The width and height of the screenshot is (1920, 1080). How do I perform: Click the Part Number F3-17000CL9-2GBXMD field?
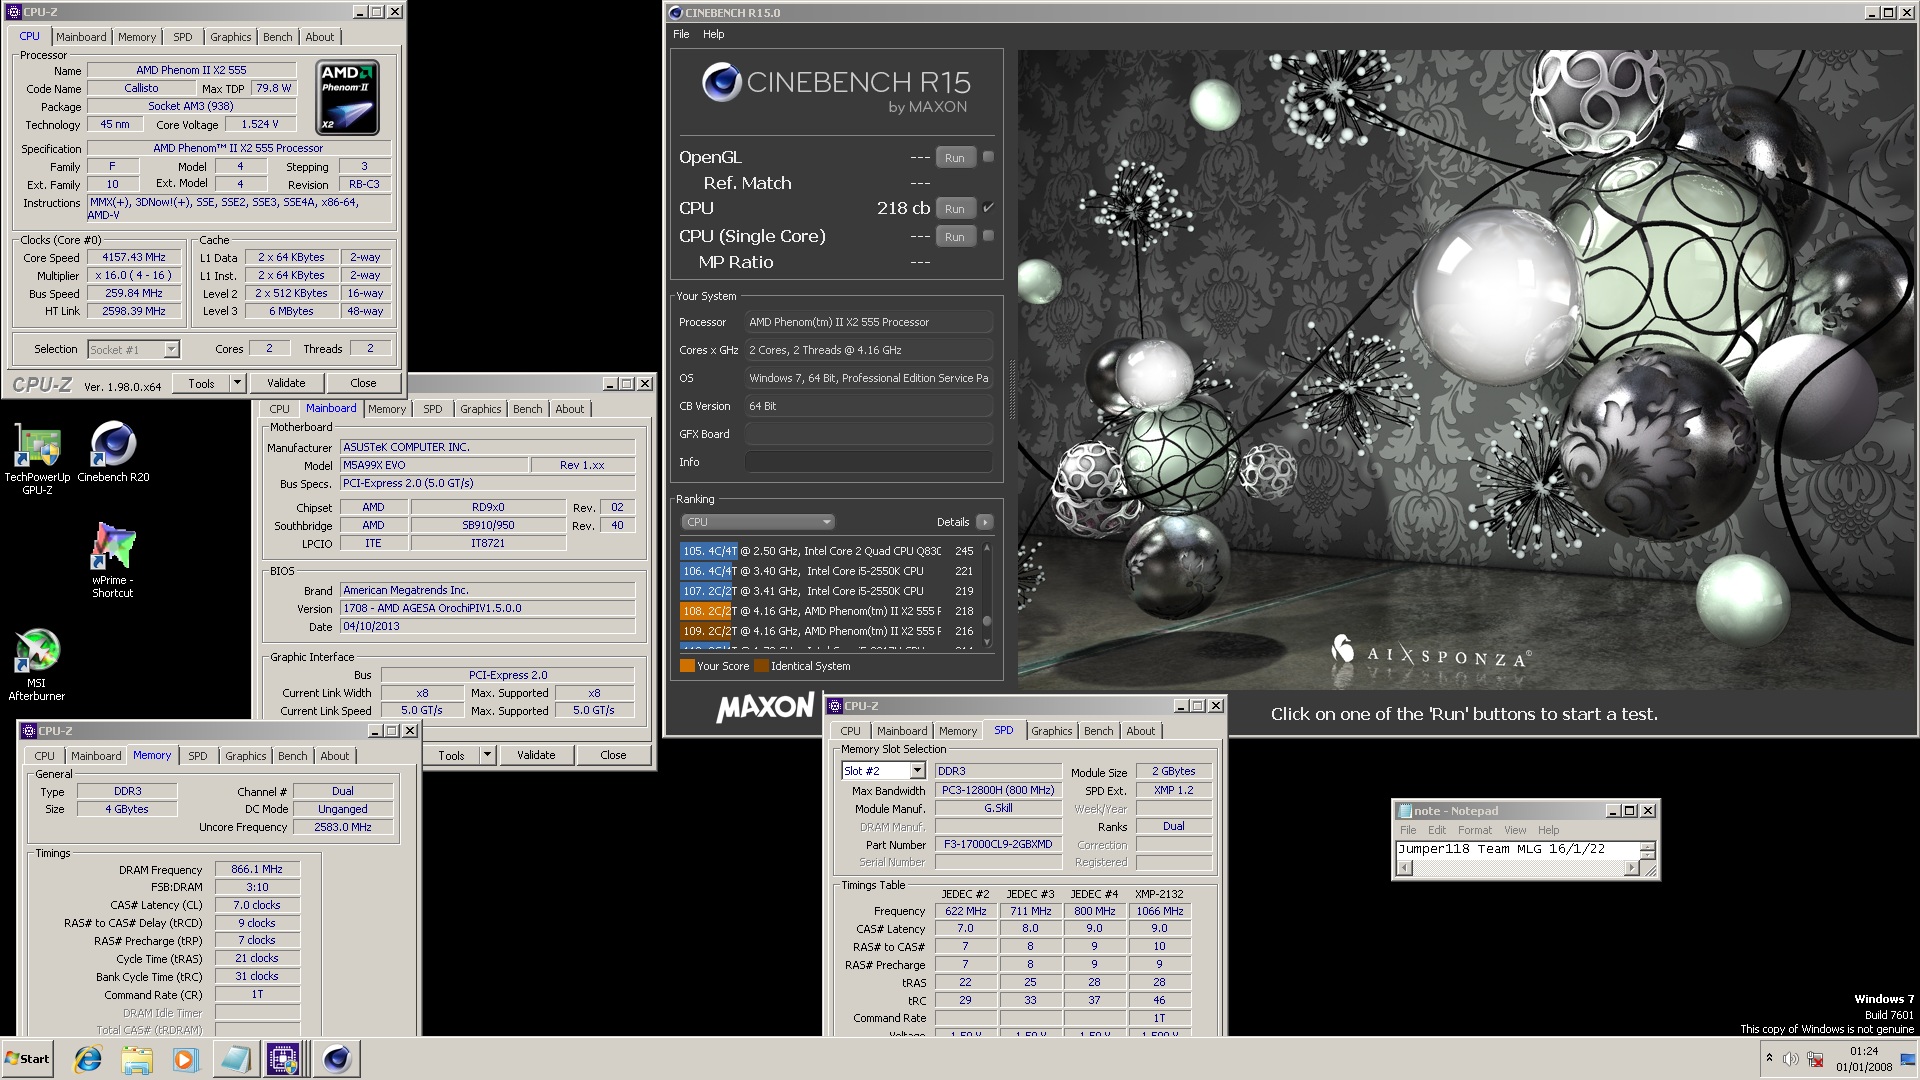(x=997, y=845)
